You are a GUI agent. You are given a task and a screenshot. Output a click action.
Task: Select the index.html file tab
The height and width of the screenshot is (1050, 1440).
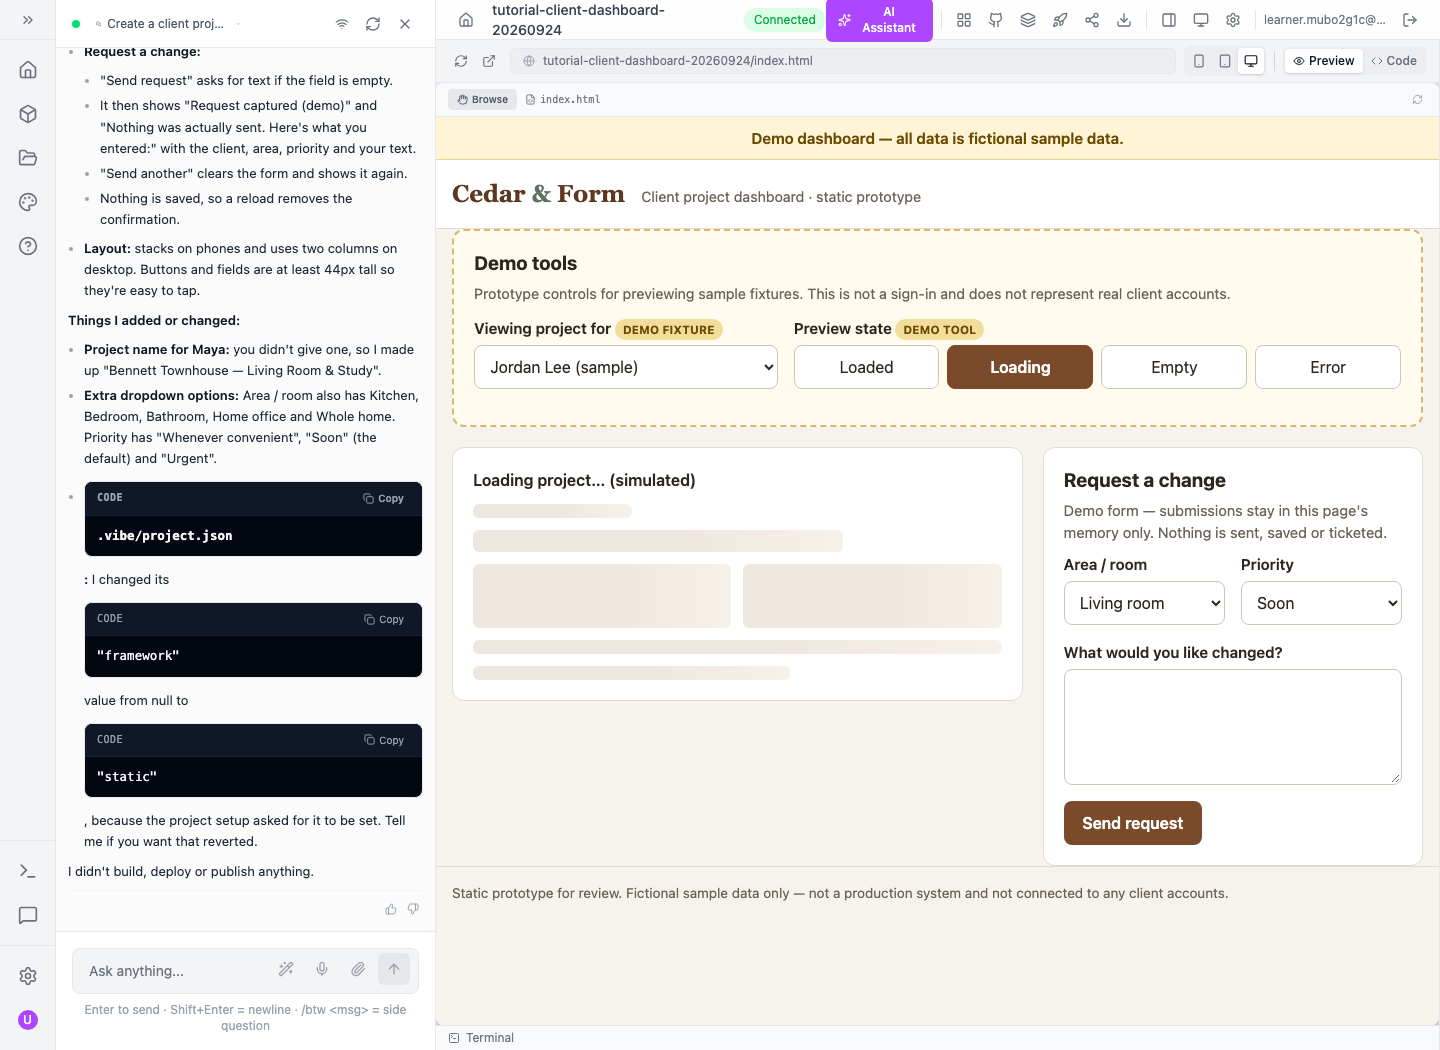coord(563,100)
